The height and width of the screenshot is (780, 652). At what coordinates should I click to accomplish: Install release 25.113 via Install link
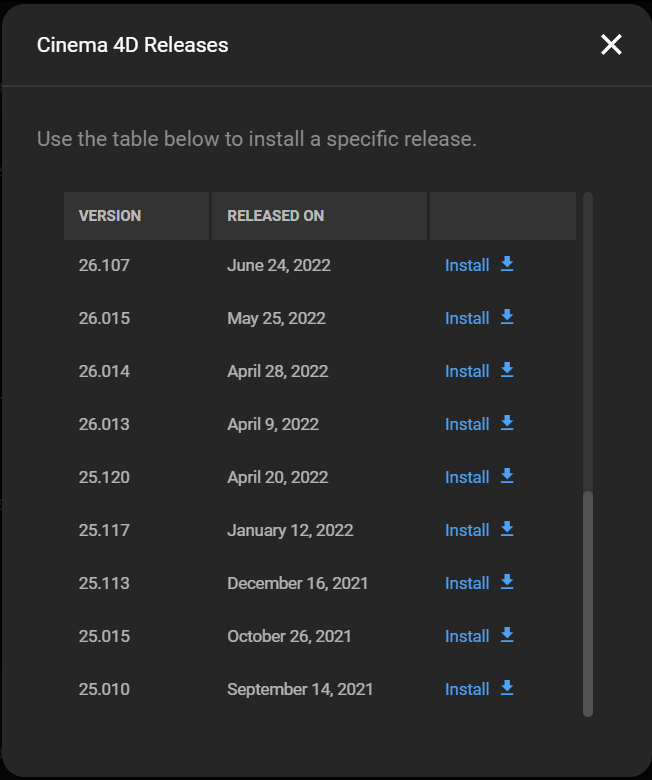point(467,584)
